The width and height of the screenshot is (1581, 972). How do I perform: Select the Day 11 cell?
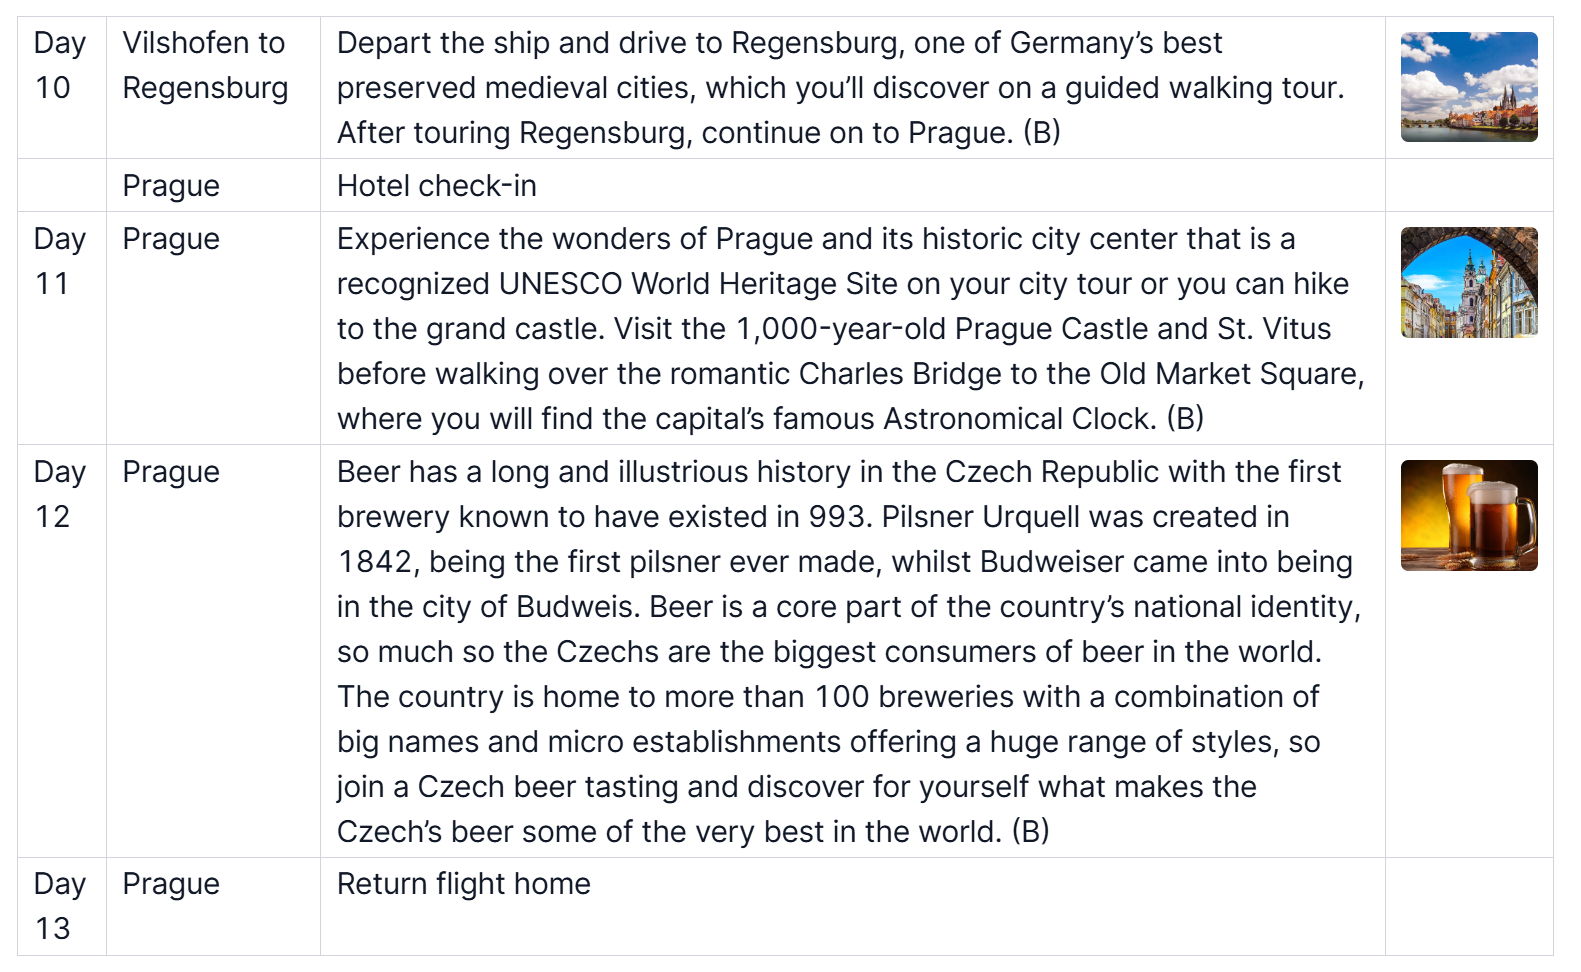coord(59,262)
